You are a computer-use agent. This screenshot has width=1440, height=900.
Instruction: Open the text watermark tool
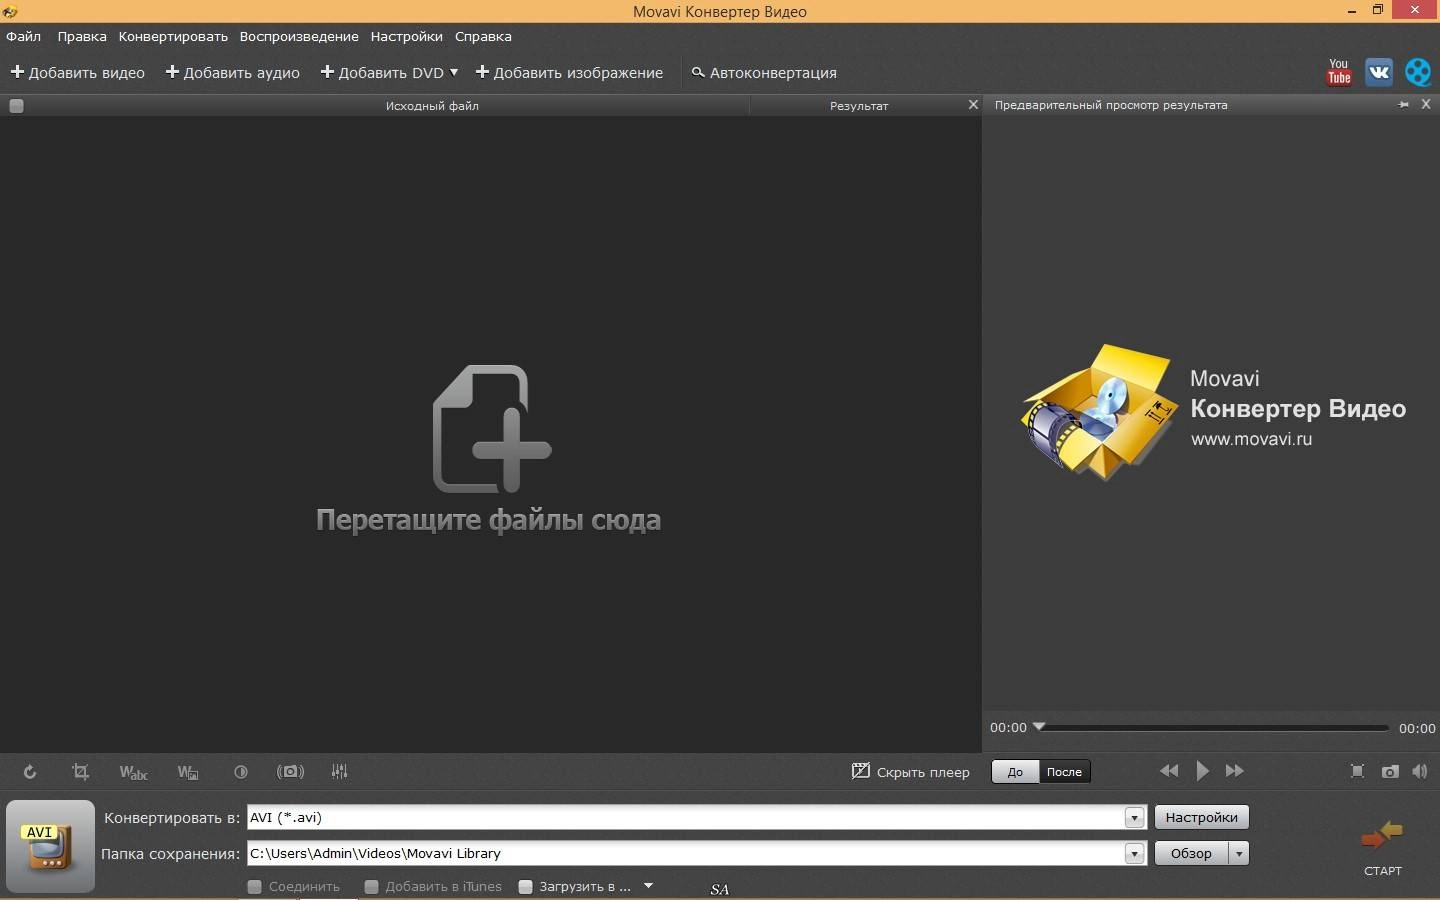[133, 772]
